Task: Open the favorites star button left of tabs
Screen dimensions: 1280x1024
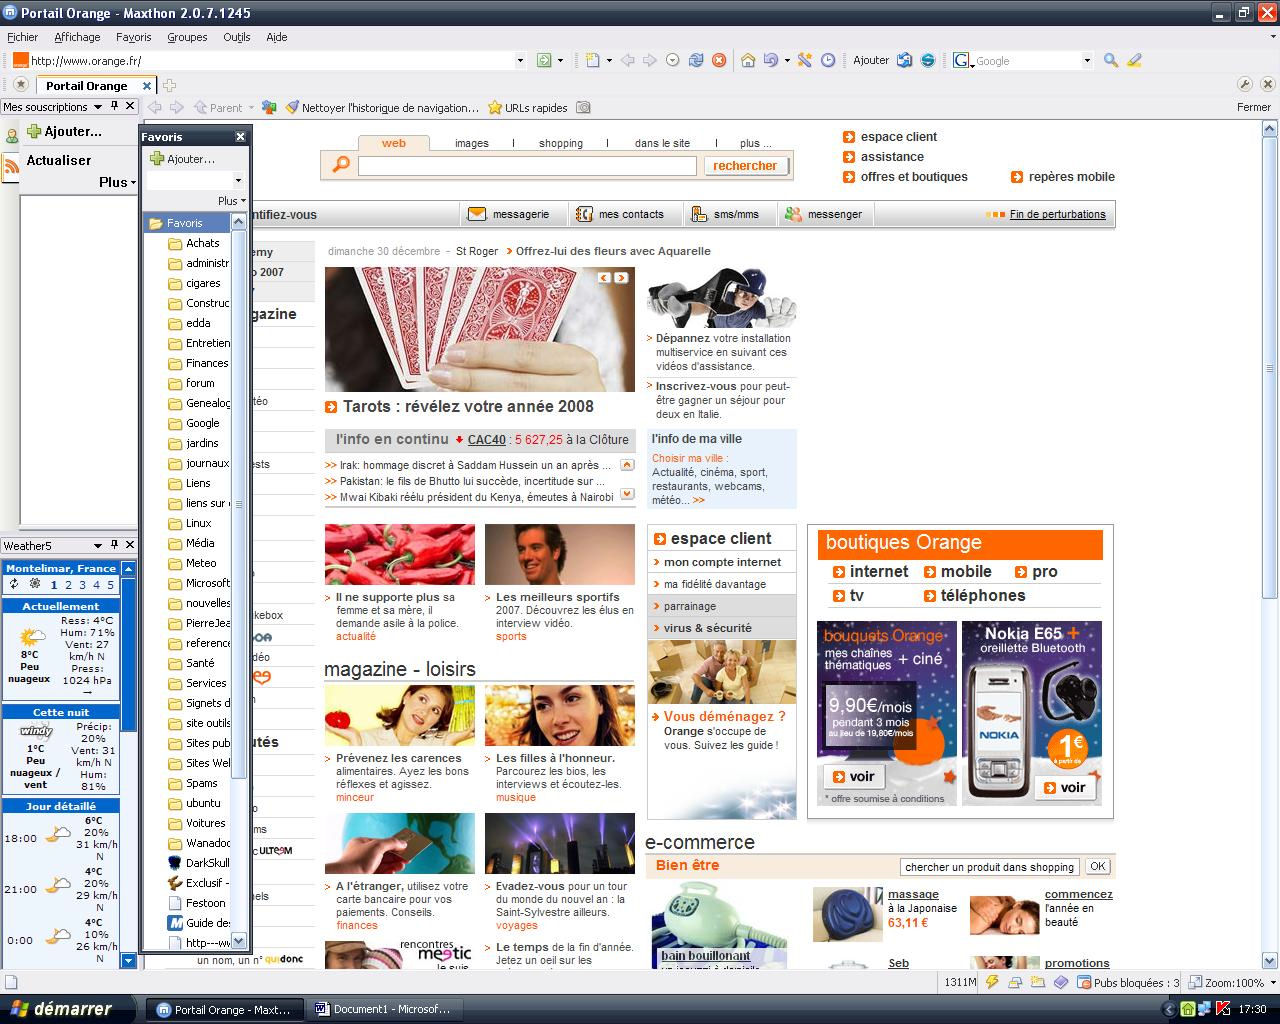Action: 20,85
